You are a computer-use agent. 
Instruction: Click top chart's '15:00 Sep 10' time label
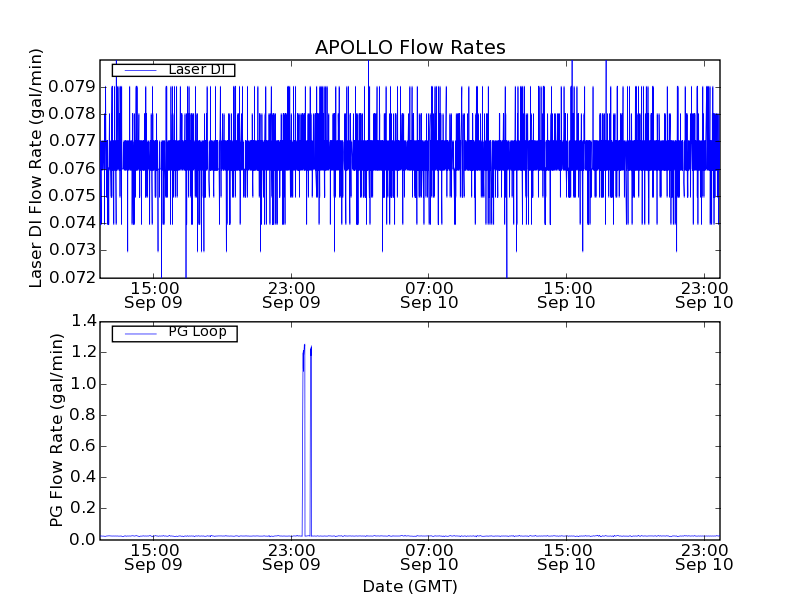pos(566,295)
